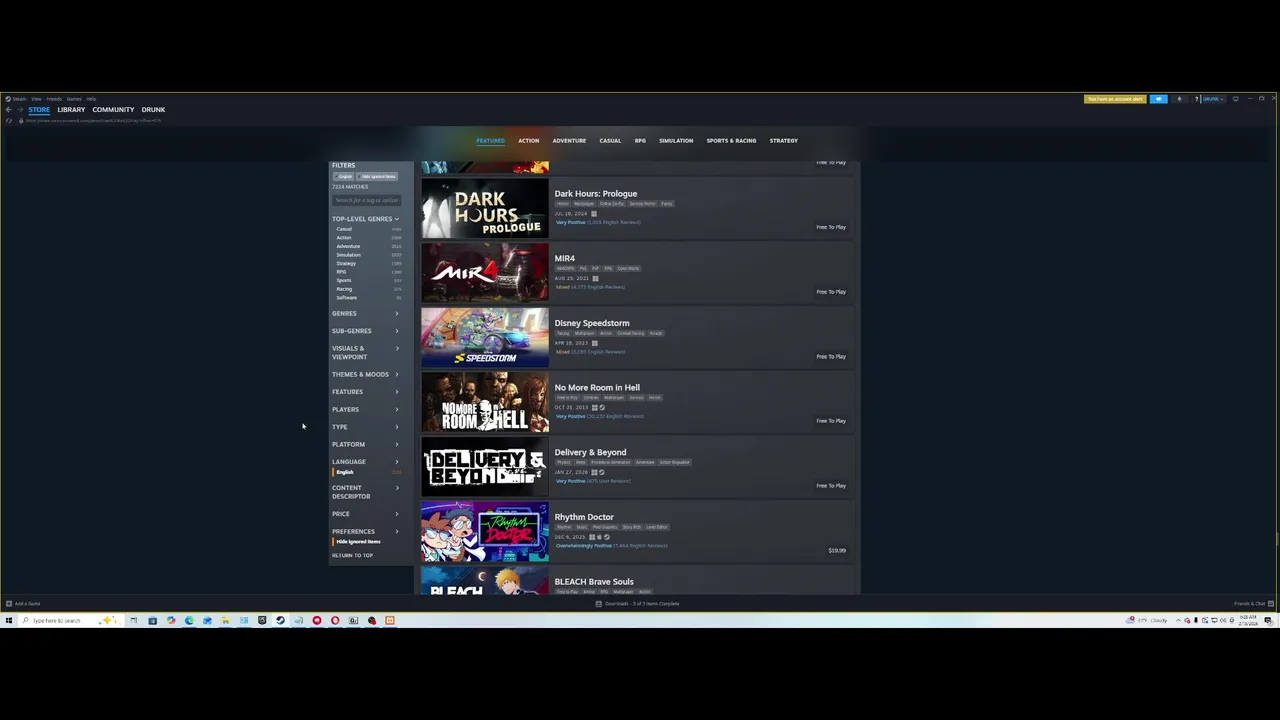The height and width of the screenshot is (720, 1280).
Task: Open the MIR4 game thumbnail
Action: point(485,273)
